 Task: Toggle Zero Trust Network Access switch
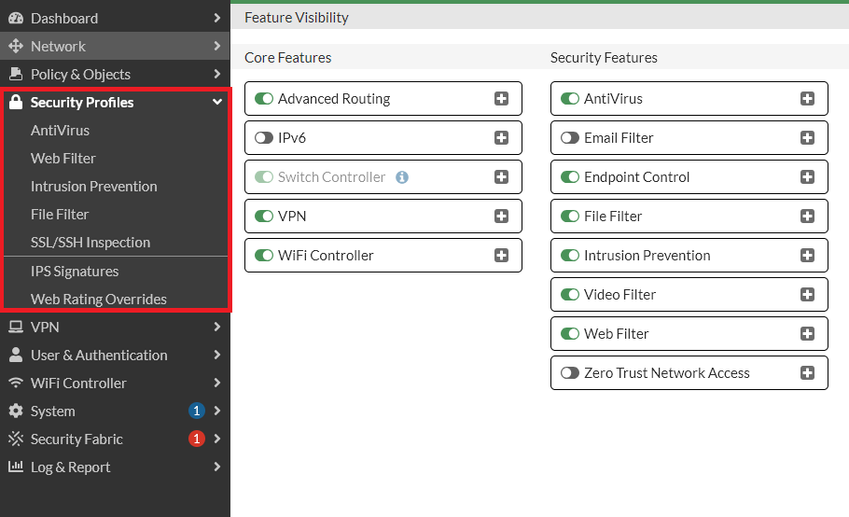pos(570,373)
